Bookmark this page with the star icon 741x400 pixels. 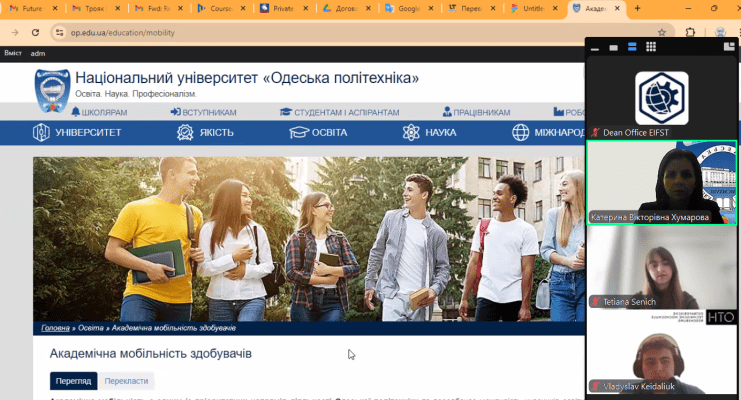click(662, 33)
